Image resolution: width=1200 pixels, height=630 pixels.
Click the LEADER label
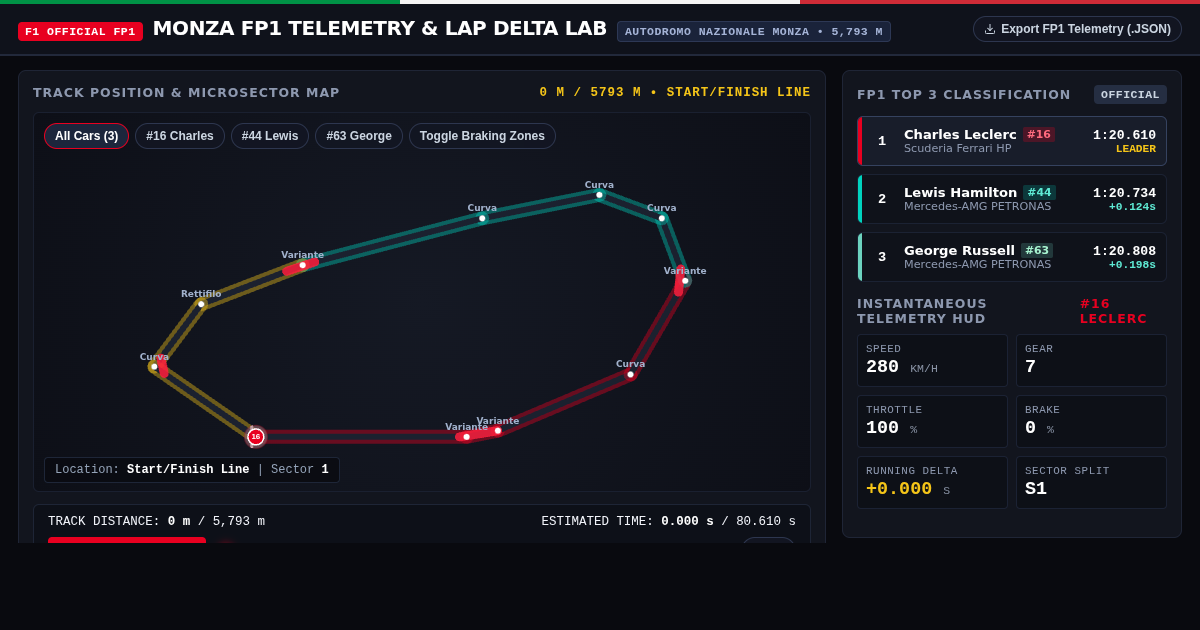[x=1136, y=149]
